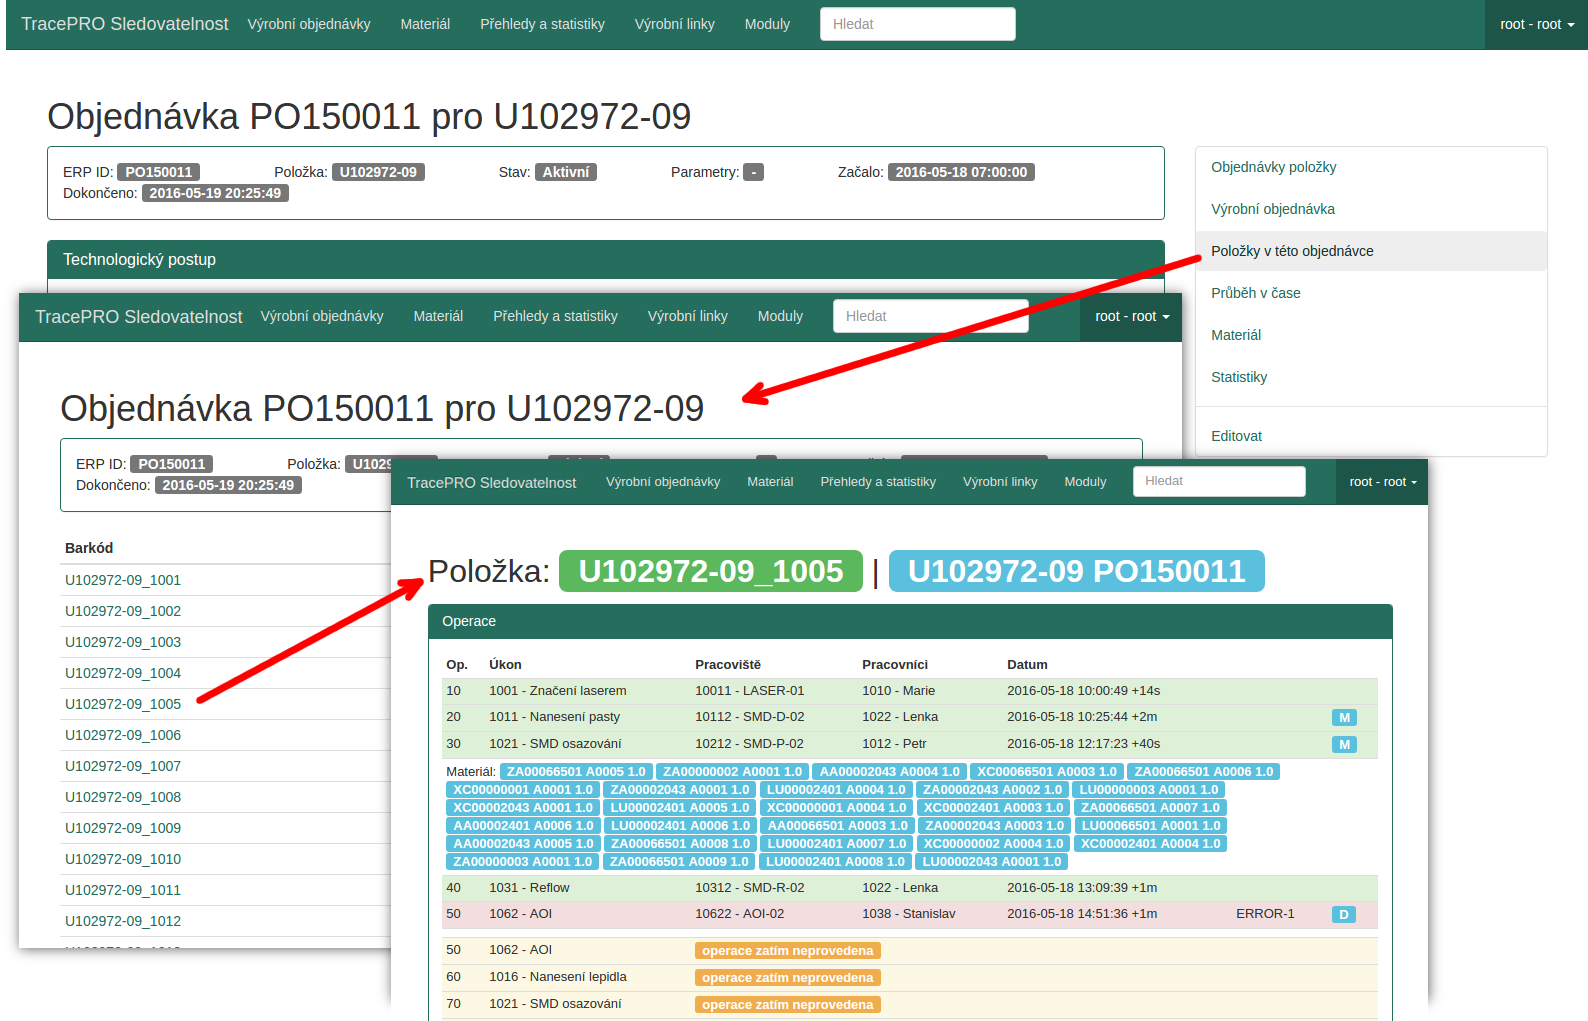Viewport: 1588px width, 1021px height.
Task: Click the Hledat search field in top navbar
Action: coord(917,24)
